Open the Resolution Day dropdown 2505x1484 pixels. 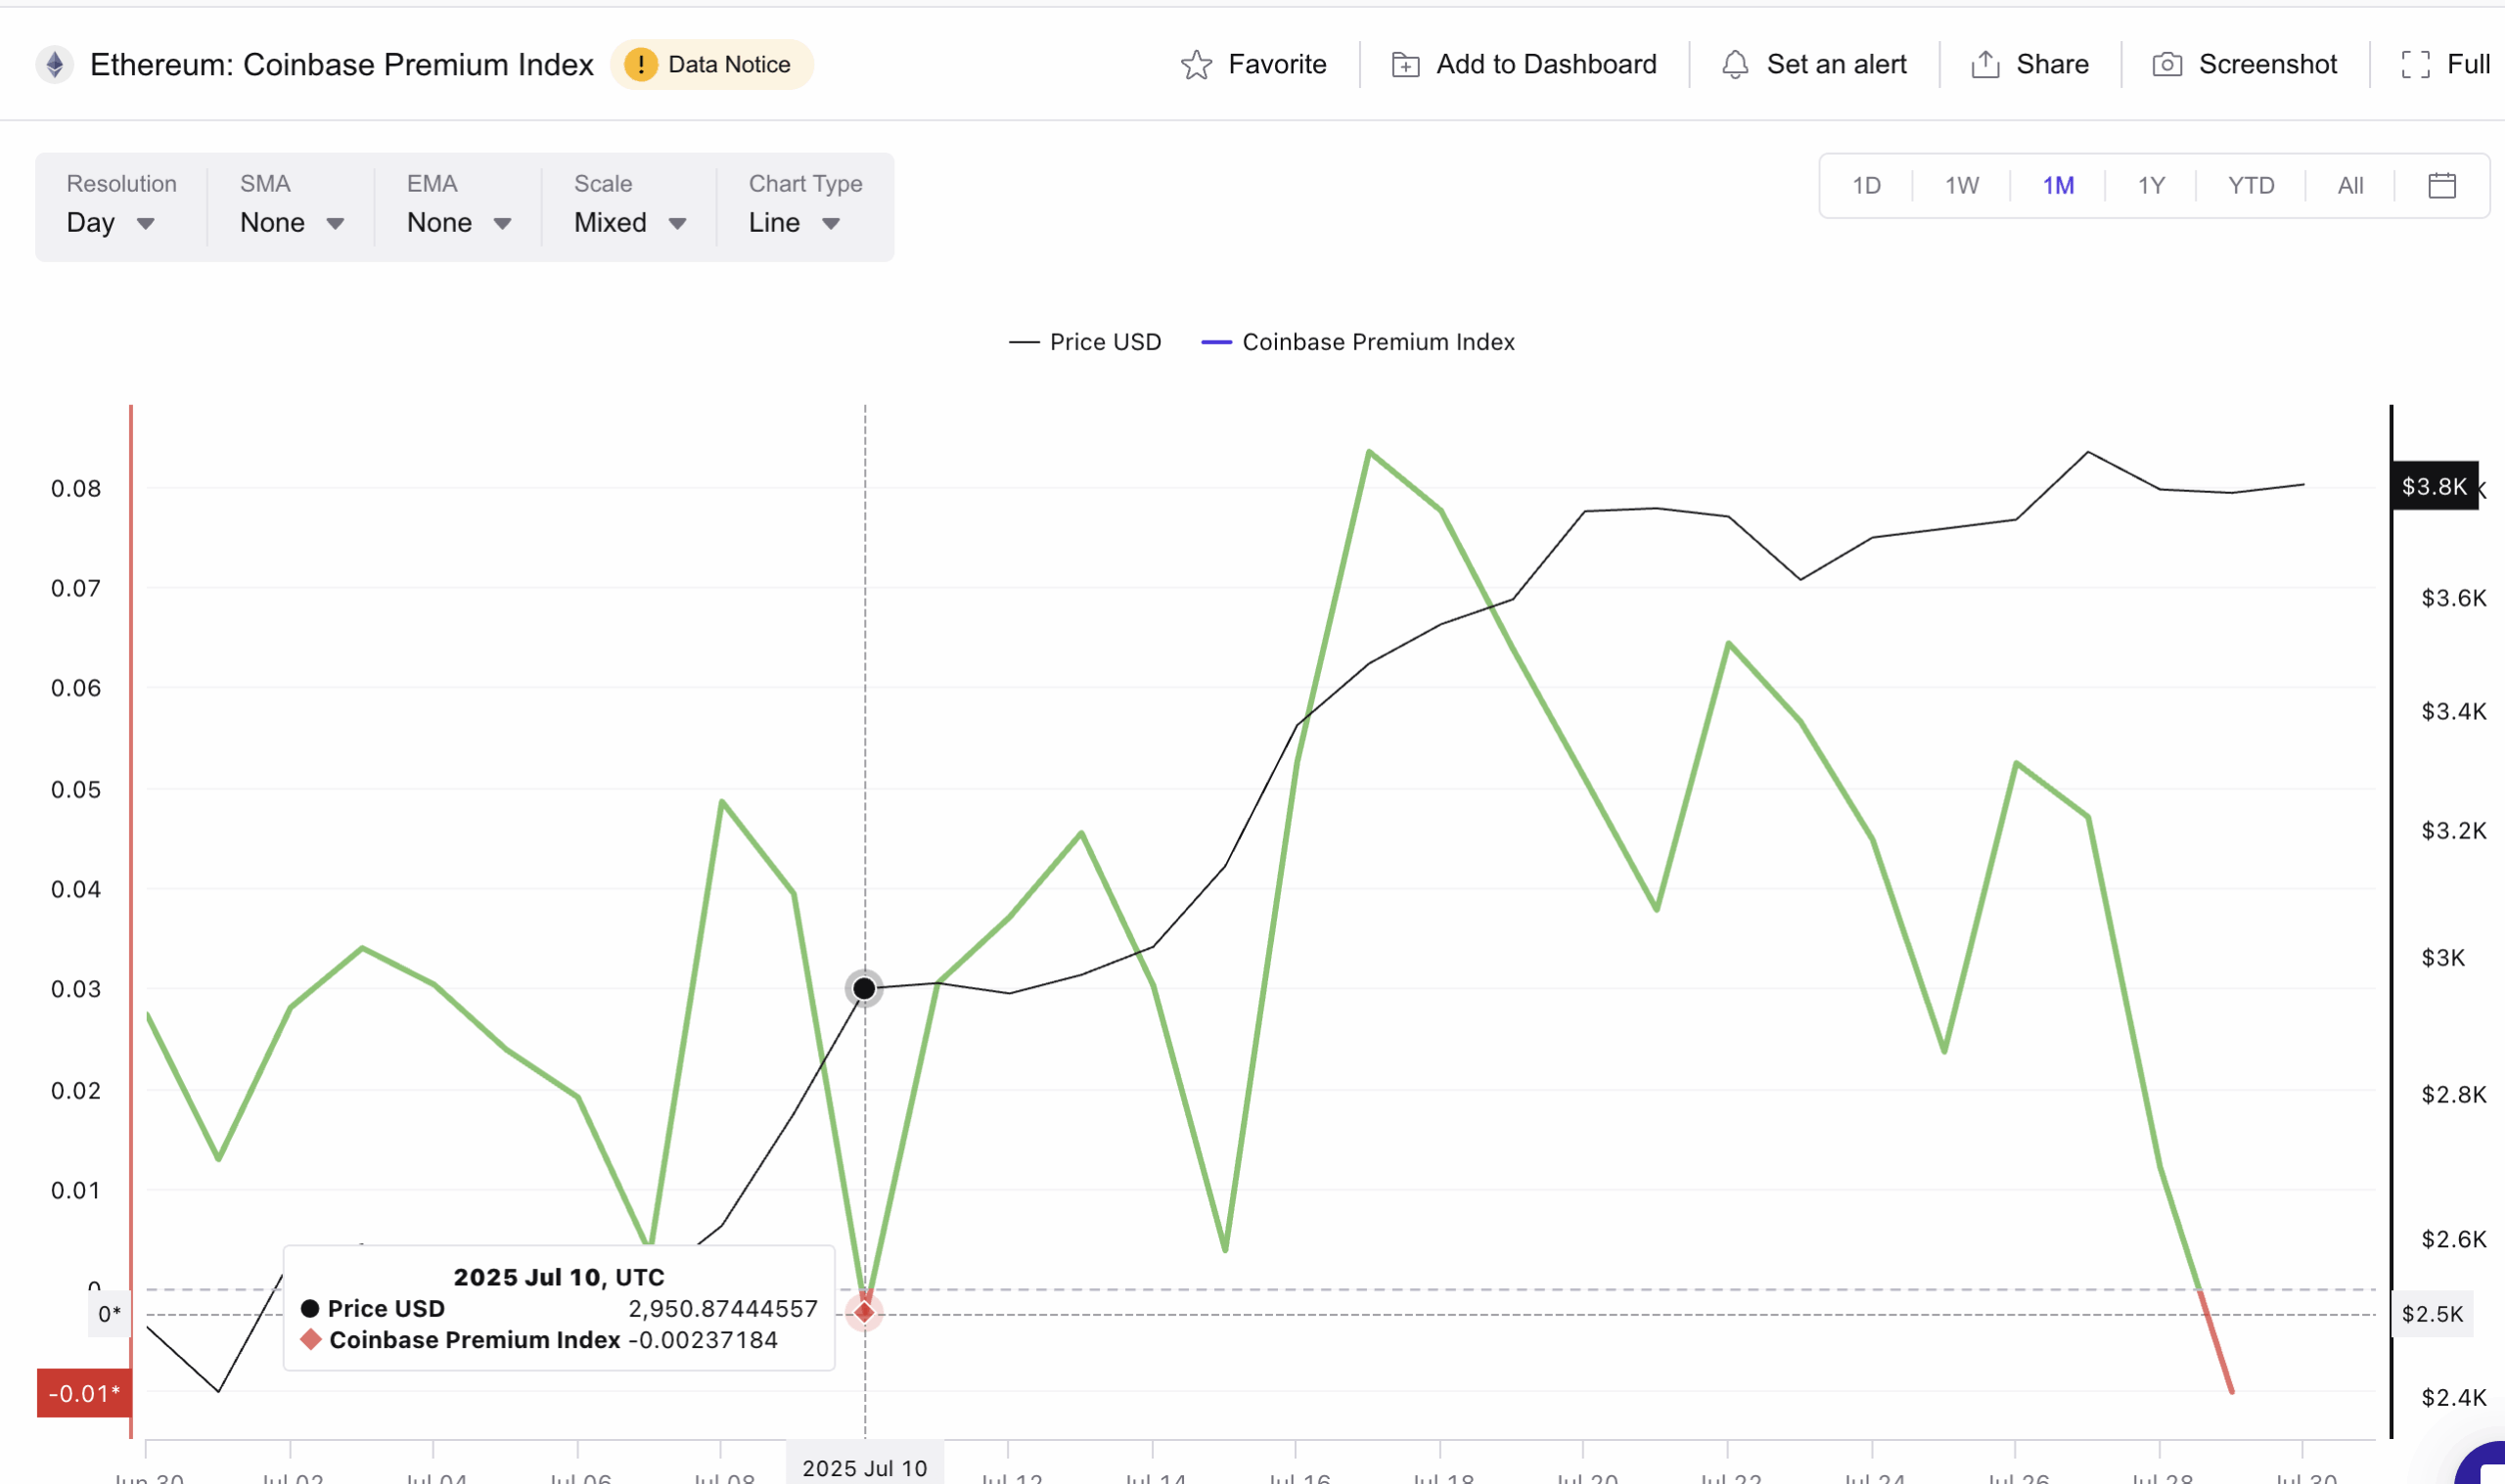click(110, 223)
